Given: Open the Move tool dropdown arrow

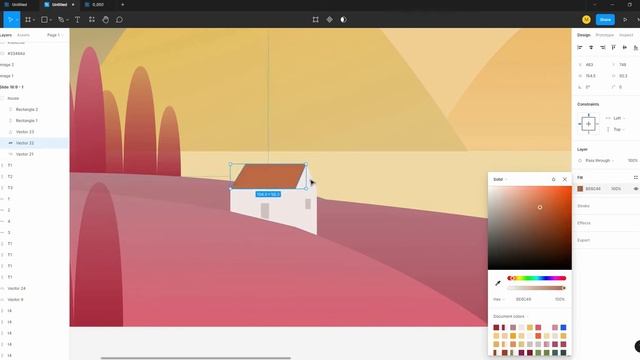Looking at the screenshot, I should tap(17, 20).
